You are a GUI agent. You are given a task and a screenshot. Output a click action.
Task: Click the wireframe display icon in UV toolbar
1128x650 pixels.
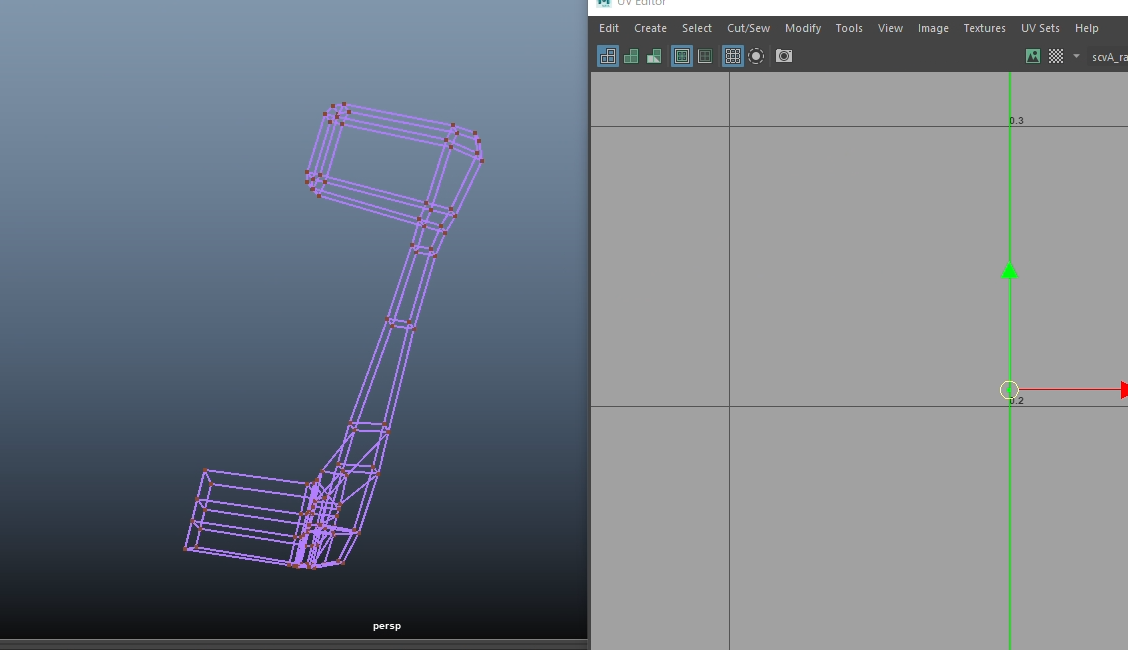608,56
